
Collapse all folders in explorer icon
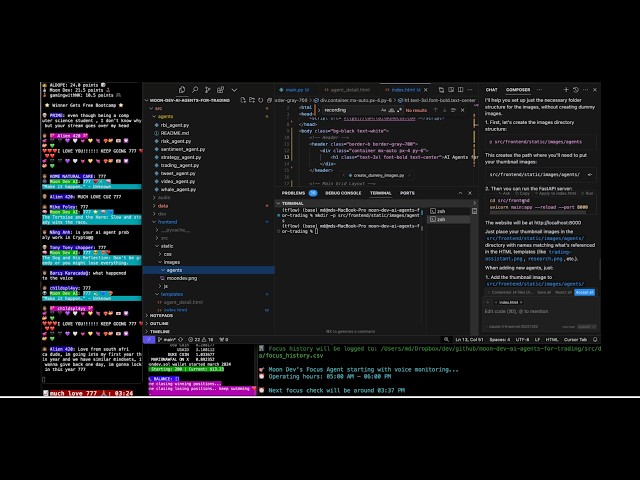point(269,100)
